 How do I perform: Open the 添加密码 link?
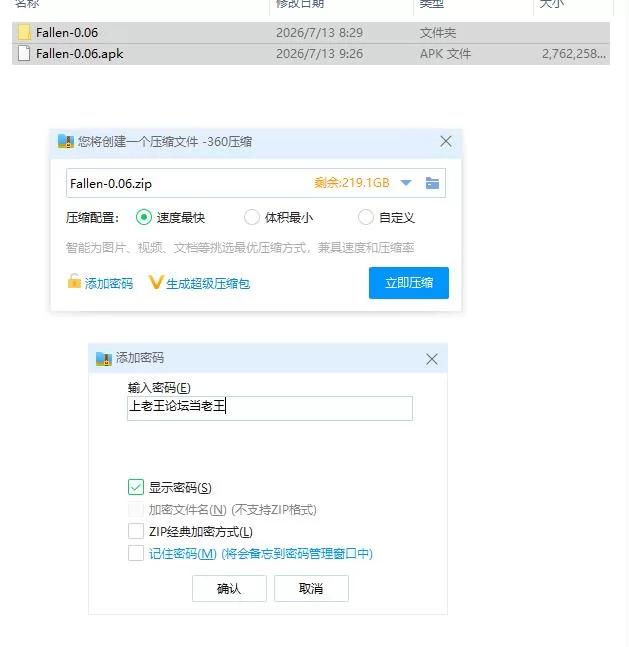(x=109, y=283)
